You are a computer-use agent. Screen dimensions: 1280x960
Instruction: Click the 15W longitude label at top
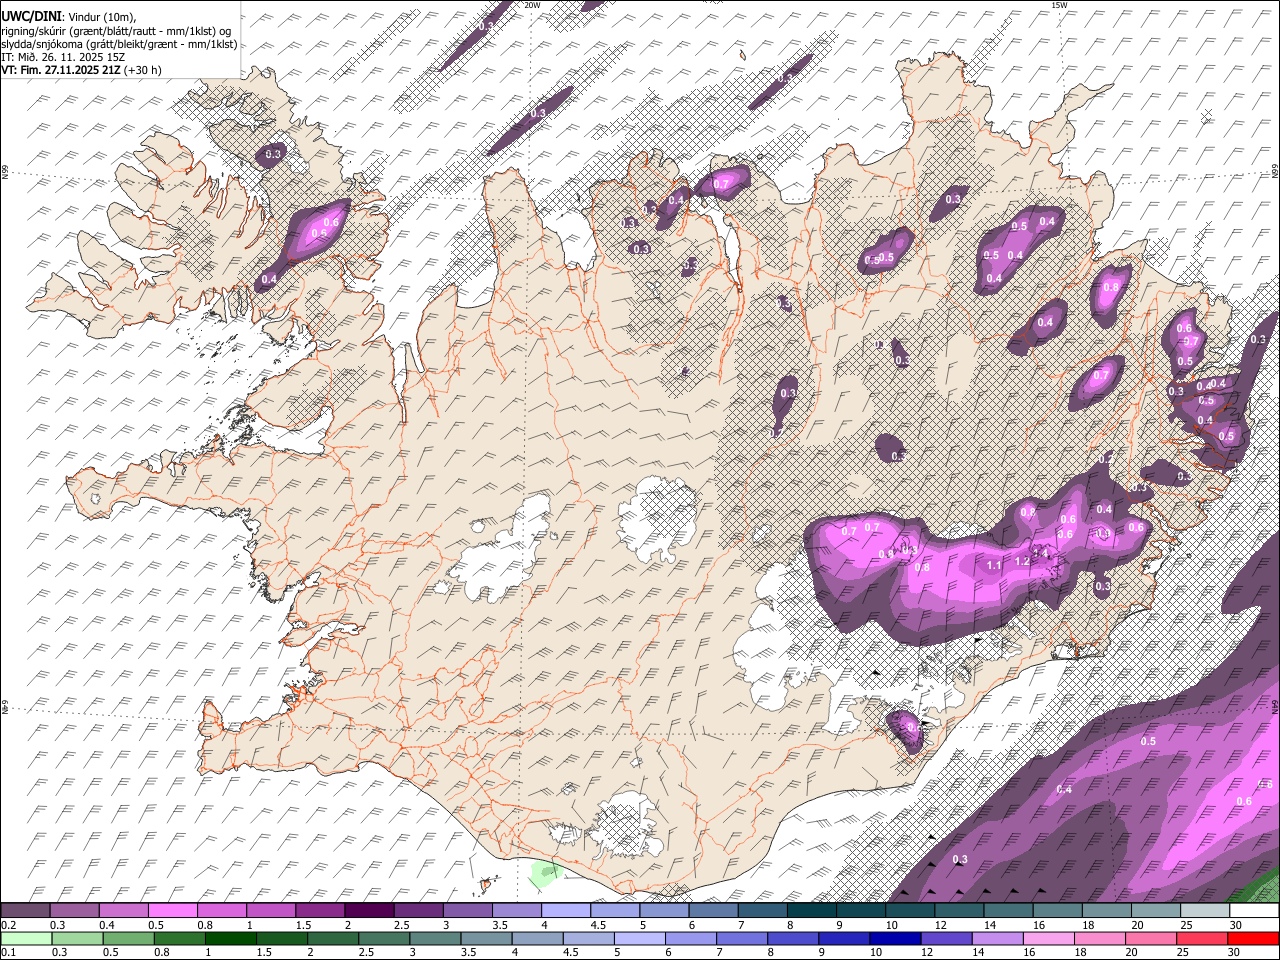click(1059, 5)
